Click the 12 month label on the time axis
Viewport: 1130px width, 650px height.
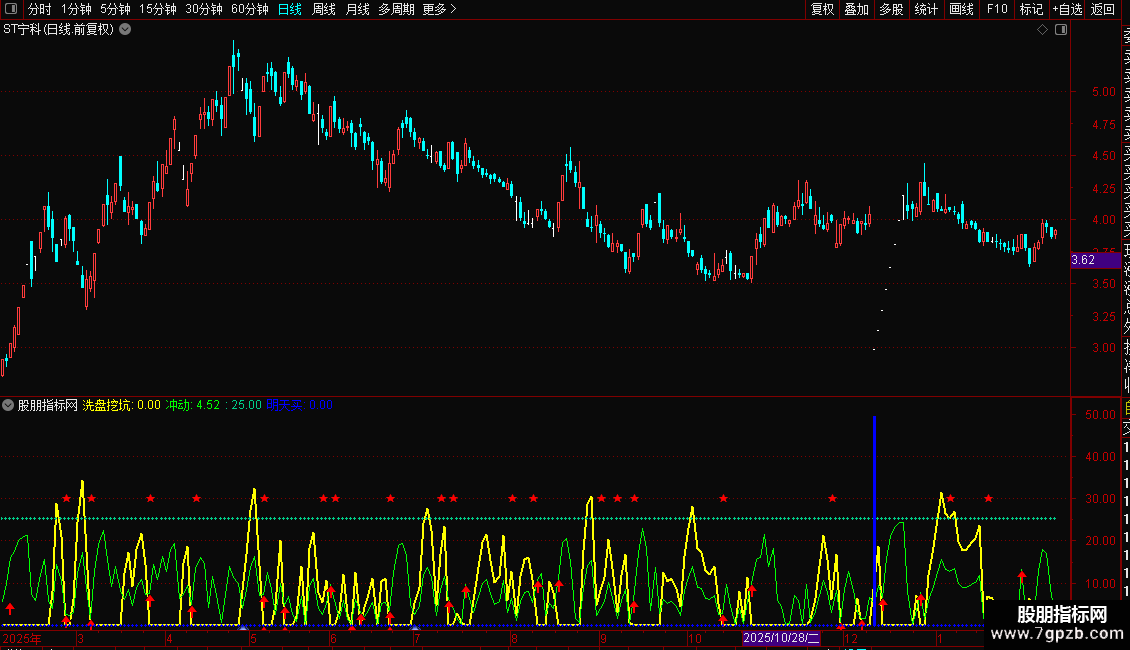(x=851, y=638)
